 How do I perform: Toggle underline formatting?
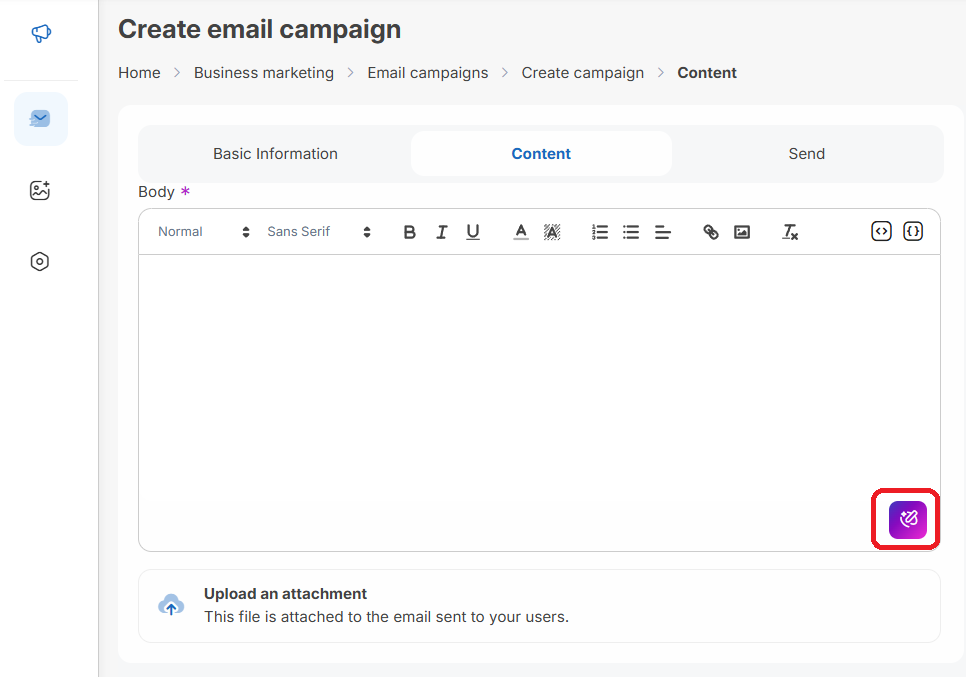[473, 232]
